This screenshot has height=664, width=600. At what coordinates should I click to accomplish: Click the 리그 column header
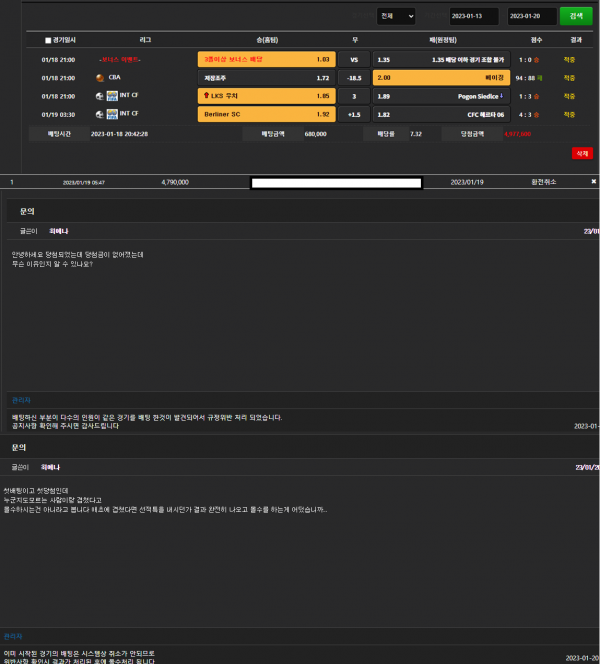coord(145,40)
